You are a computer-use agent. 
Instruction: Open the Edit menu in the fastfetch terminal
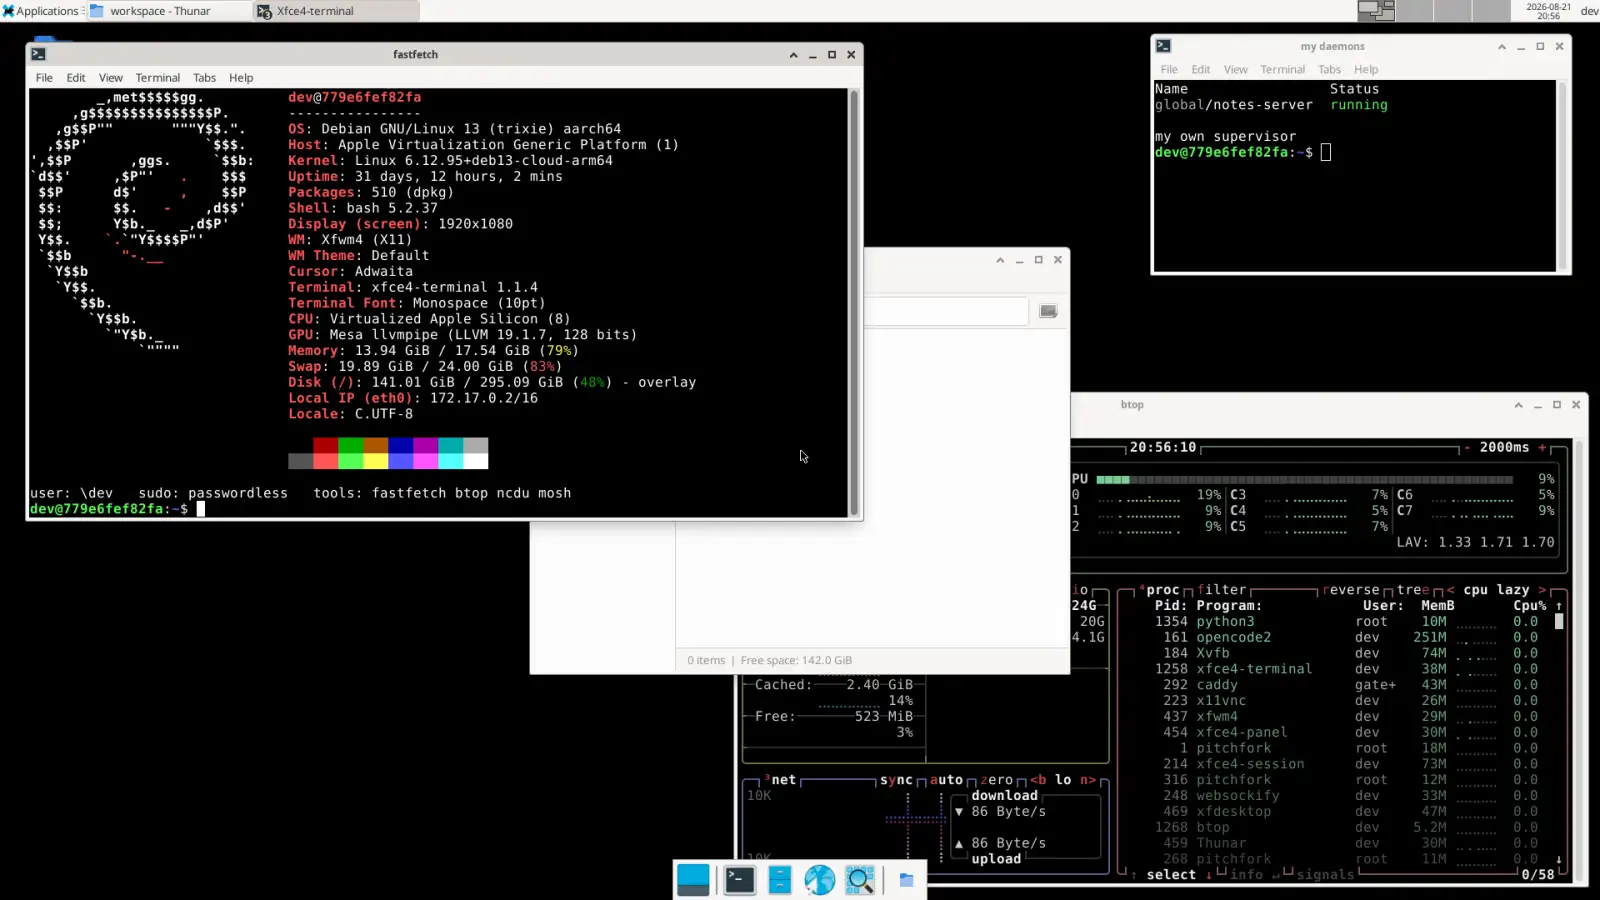coord(76,78)
